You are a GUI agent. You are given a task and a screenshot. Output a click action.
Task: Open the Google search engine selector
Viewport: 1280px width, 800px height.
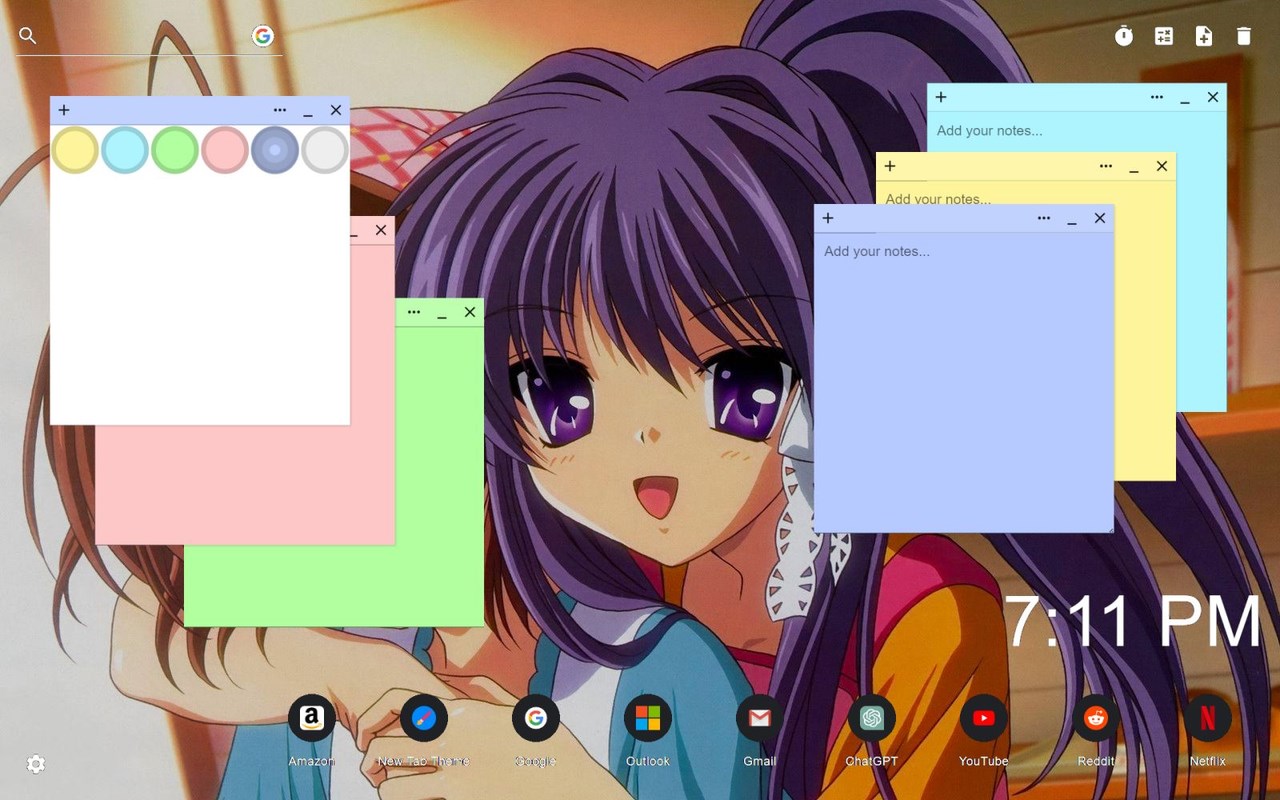coord(263,36)
